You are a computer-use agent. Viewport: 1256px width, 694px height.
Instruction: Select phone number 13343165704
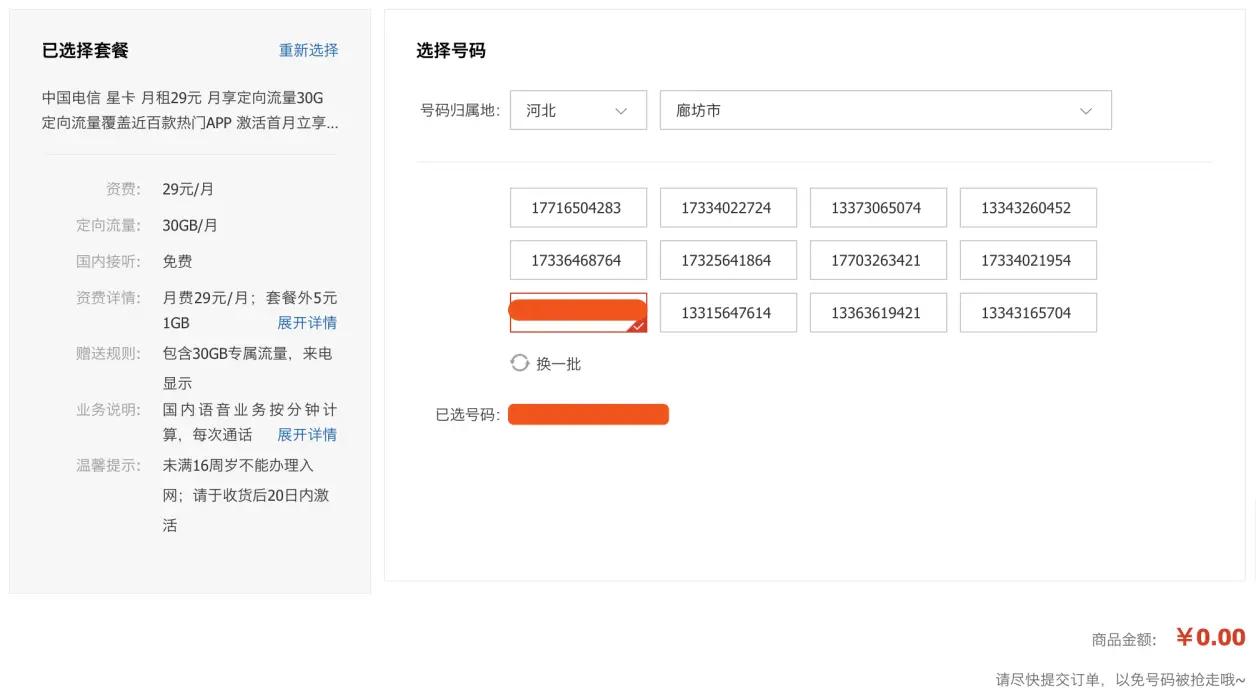[x=1028, y=312]
